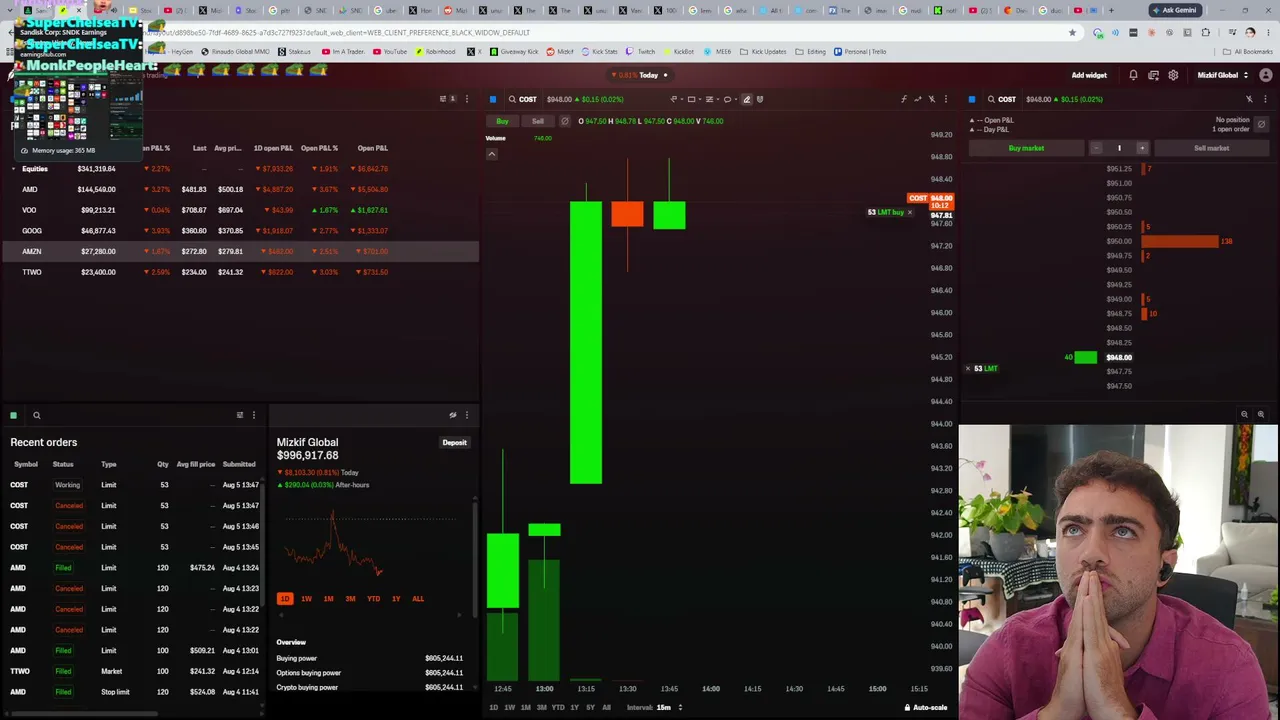Toggle the green color link on Recent orders
Viewport: 1280px width, 720px height.
(x=14, y=415)
